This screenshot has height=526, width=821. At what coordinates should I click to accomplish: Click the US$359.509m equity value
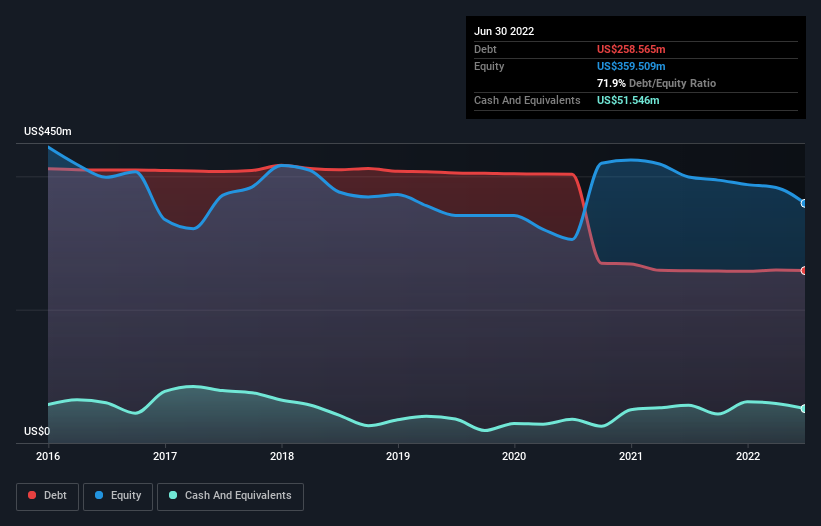(x=631, y=66)
